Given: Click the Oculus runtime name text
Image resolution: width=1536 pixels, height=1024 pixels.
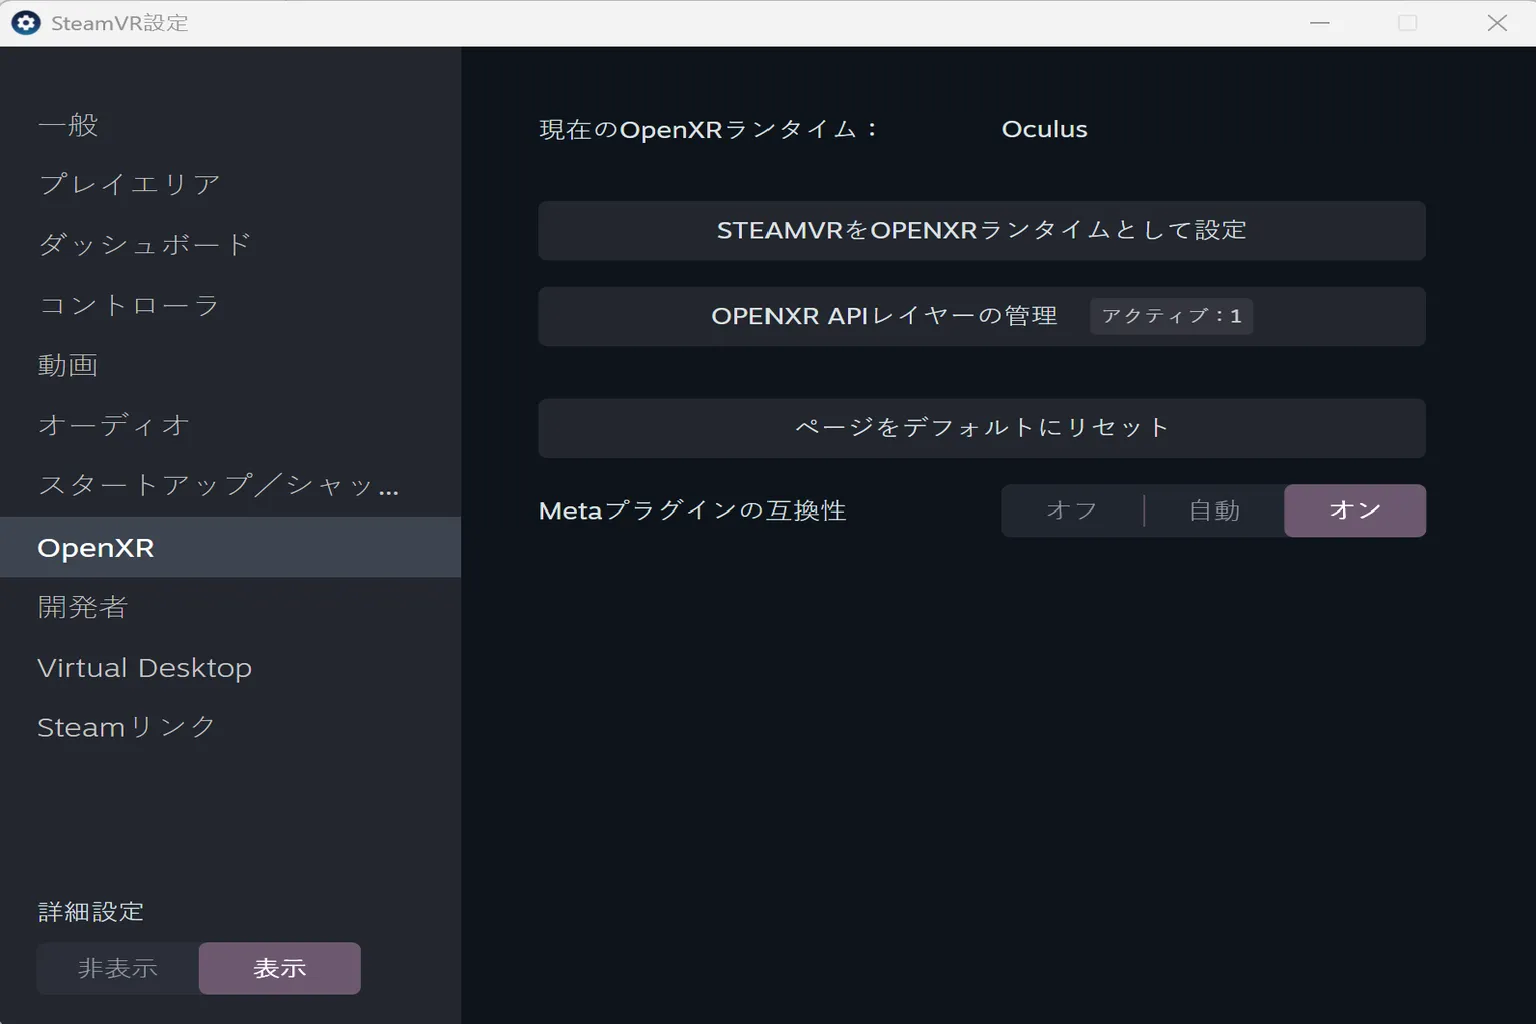Looking at the screenshot, I should [x=1044, y=129].
